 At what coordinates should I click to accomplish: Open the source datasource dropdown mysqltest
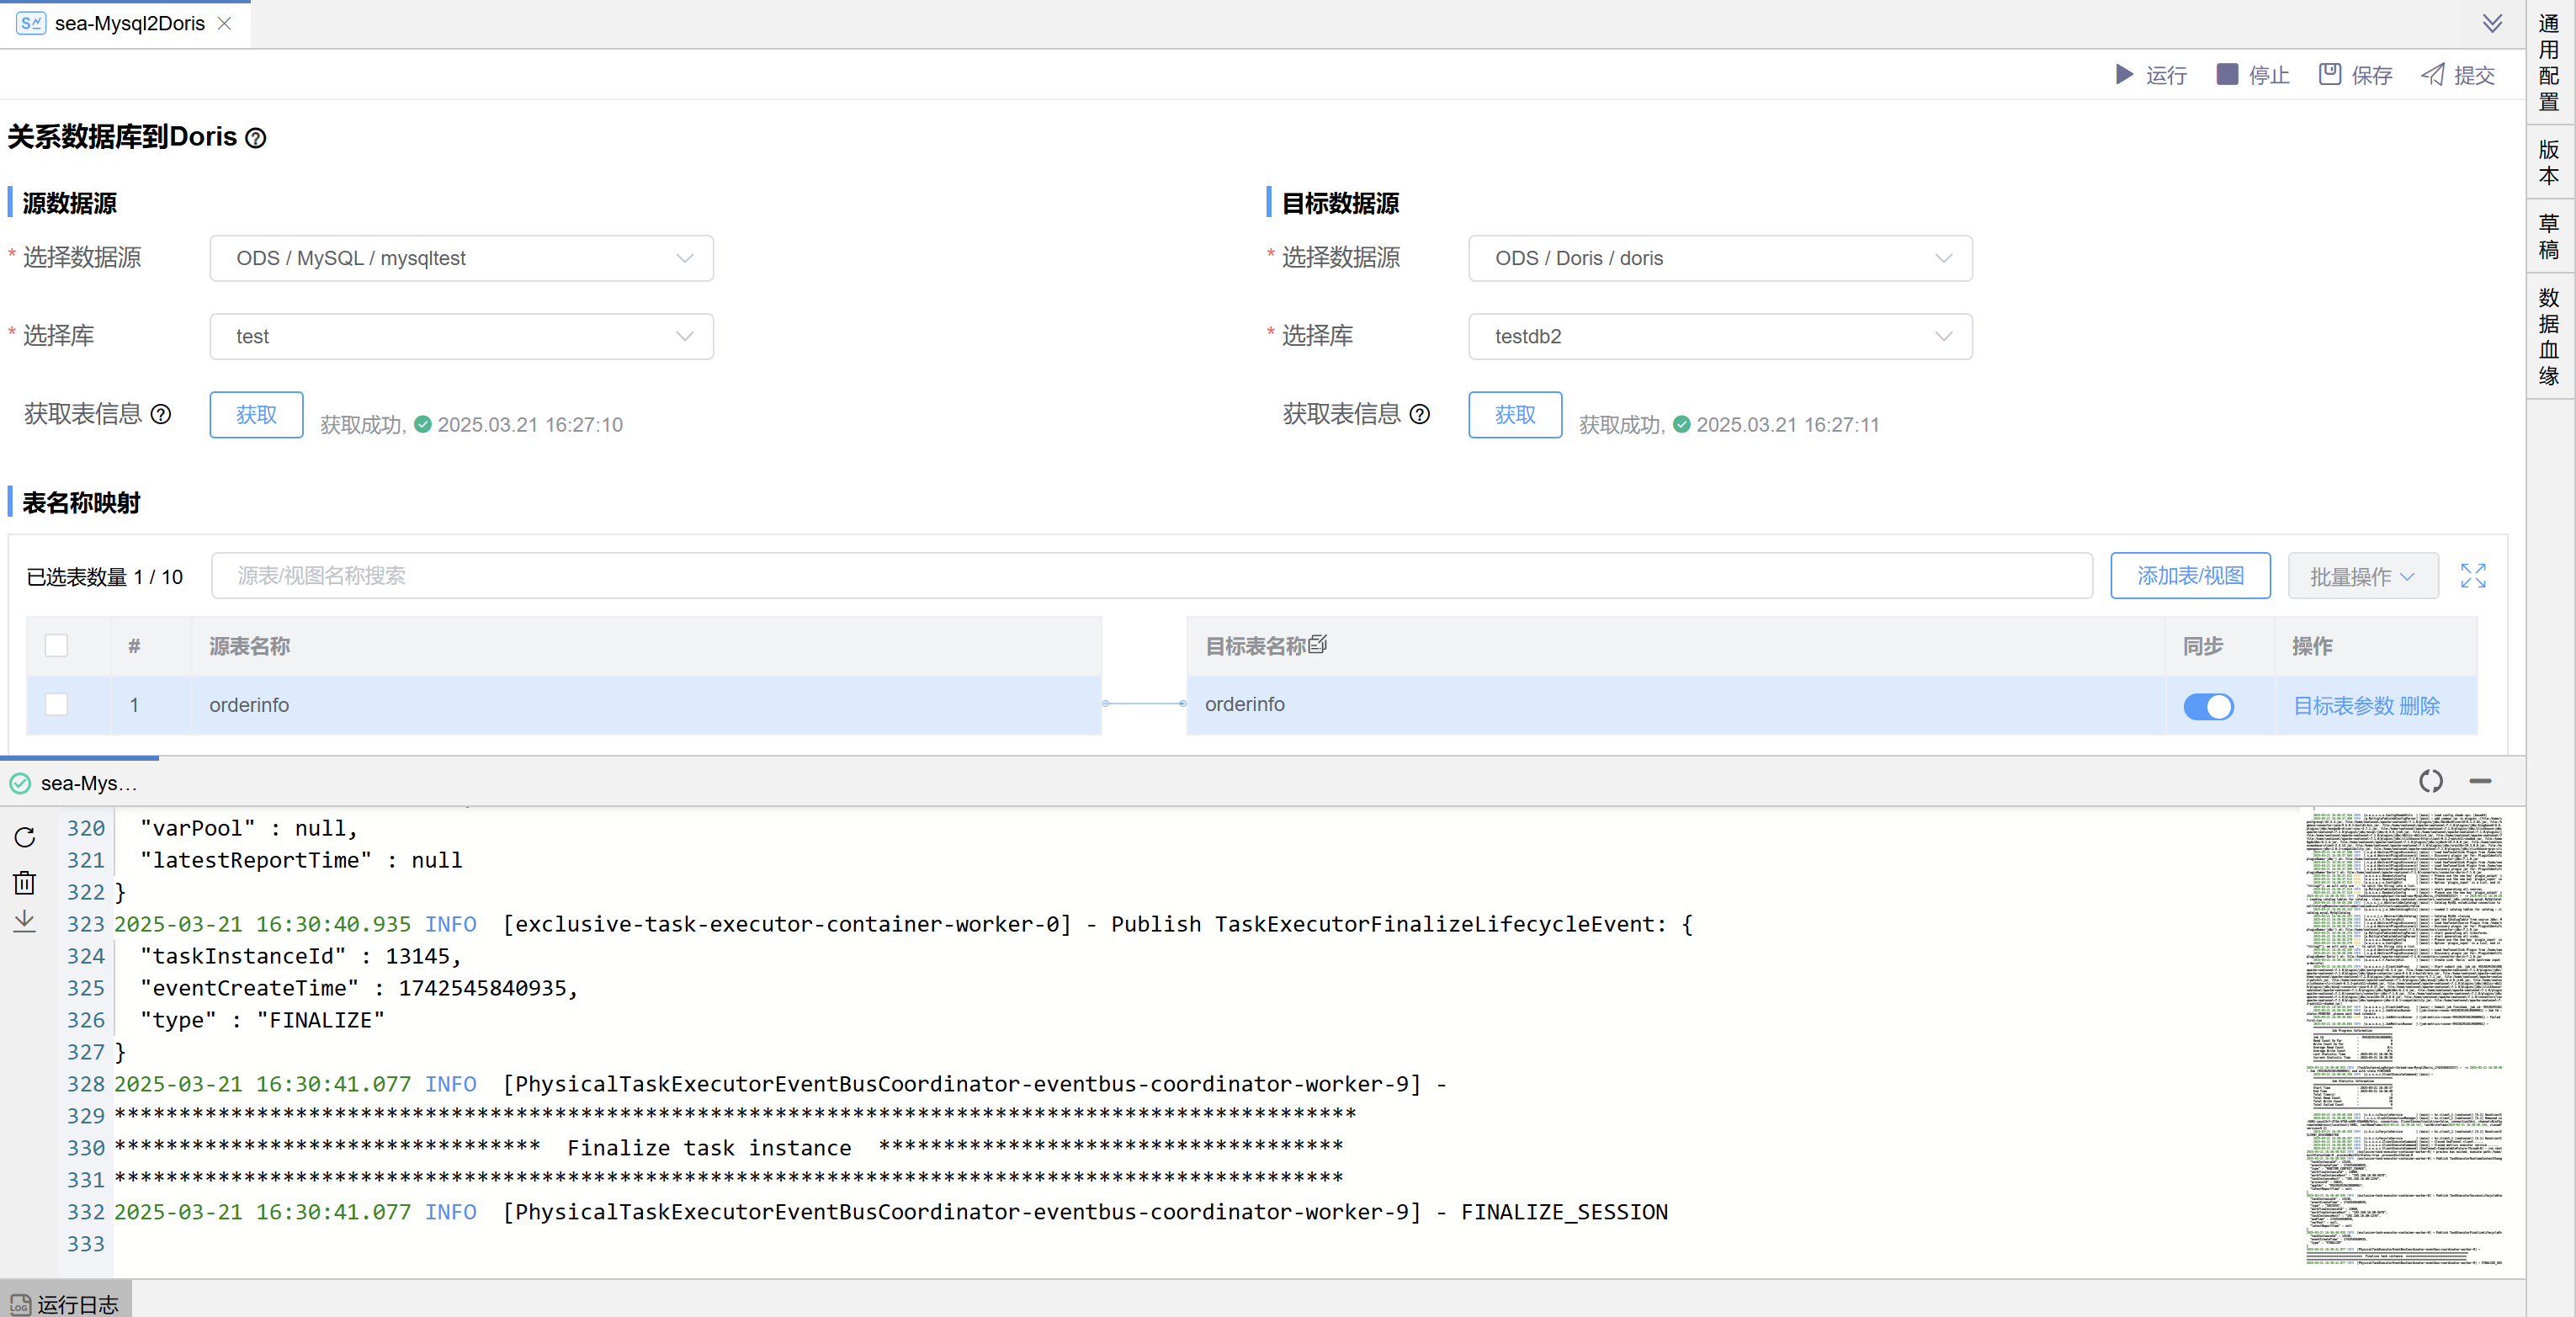[x=461, y=258]
